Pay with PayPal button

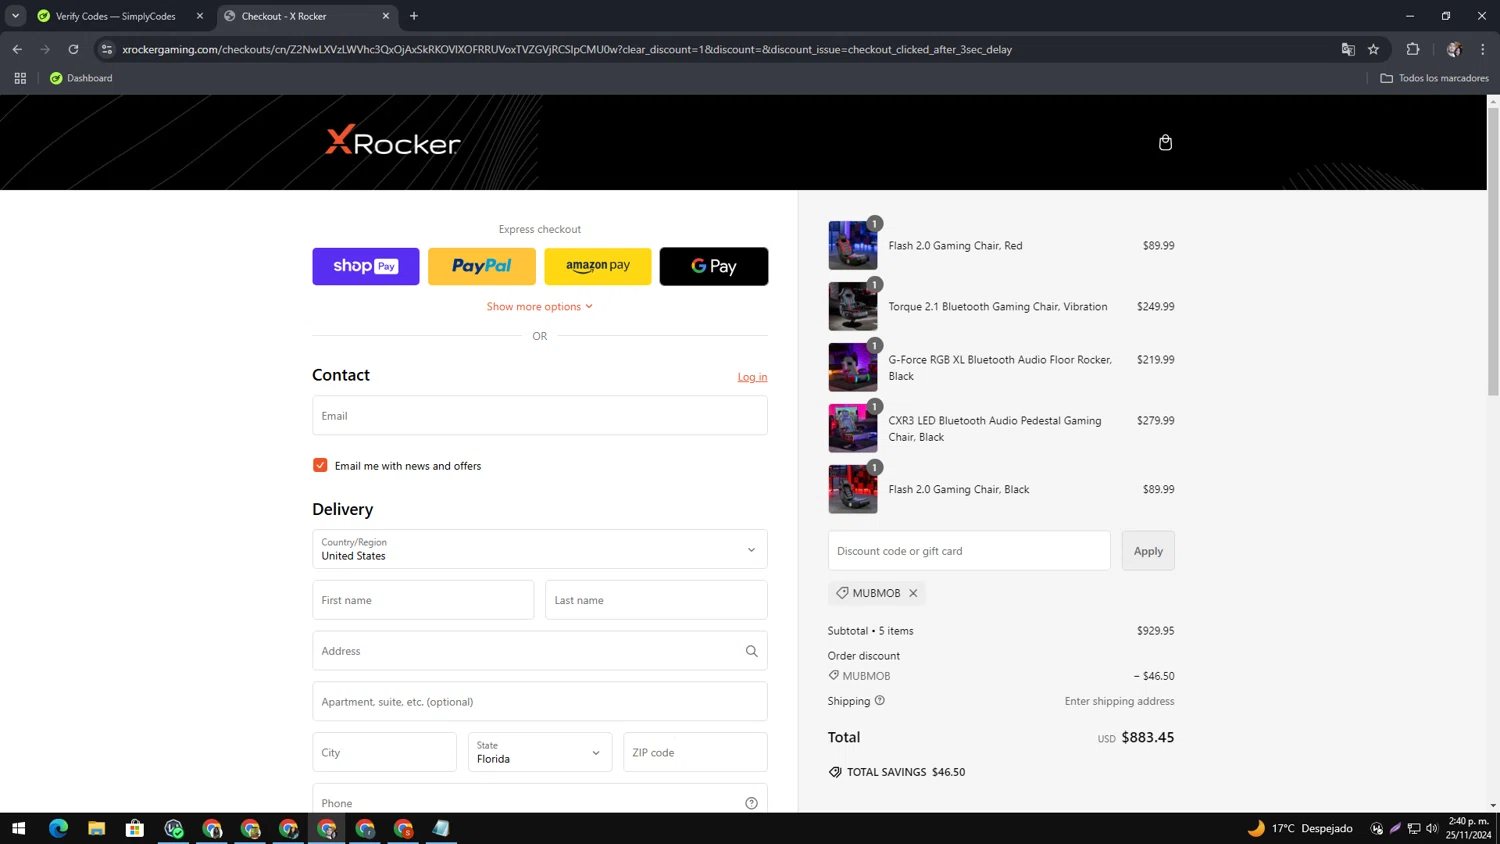(x=482, y=266)
